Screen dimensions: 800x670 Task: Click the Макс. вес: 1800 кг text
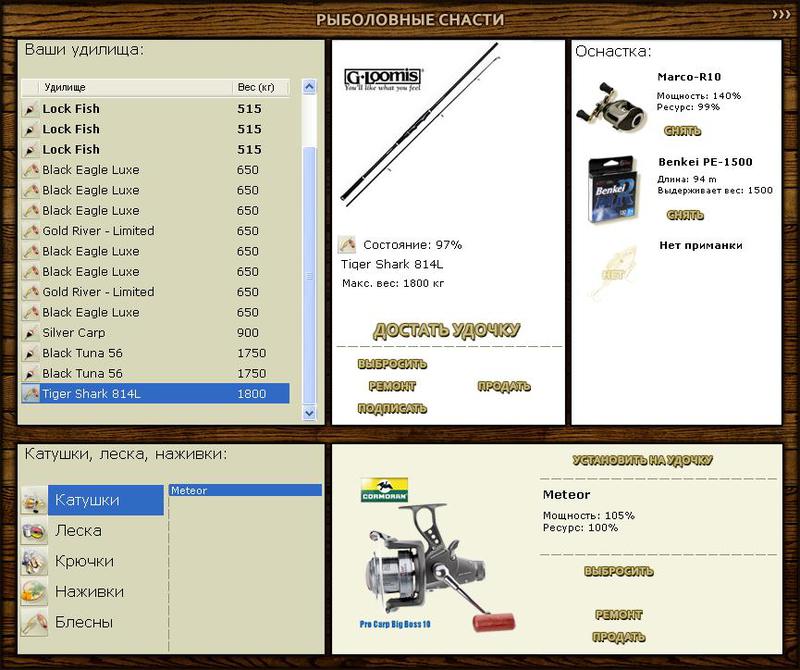(x=393, y=283)
